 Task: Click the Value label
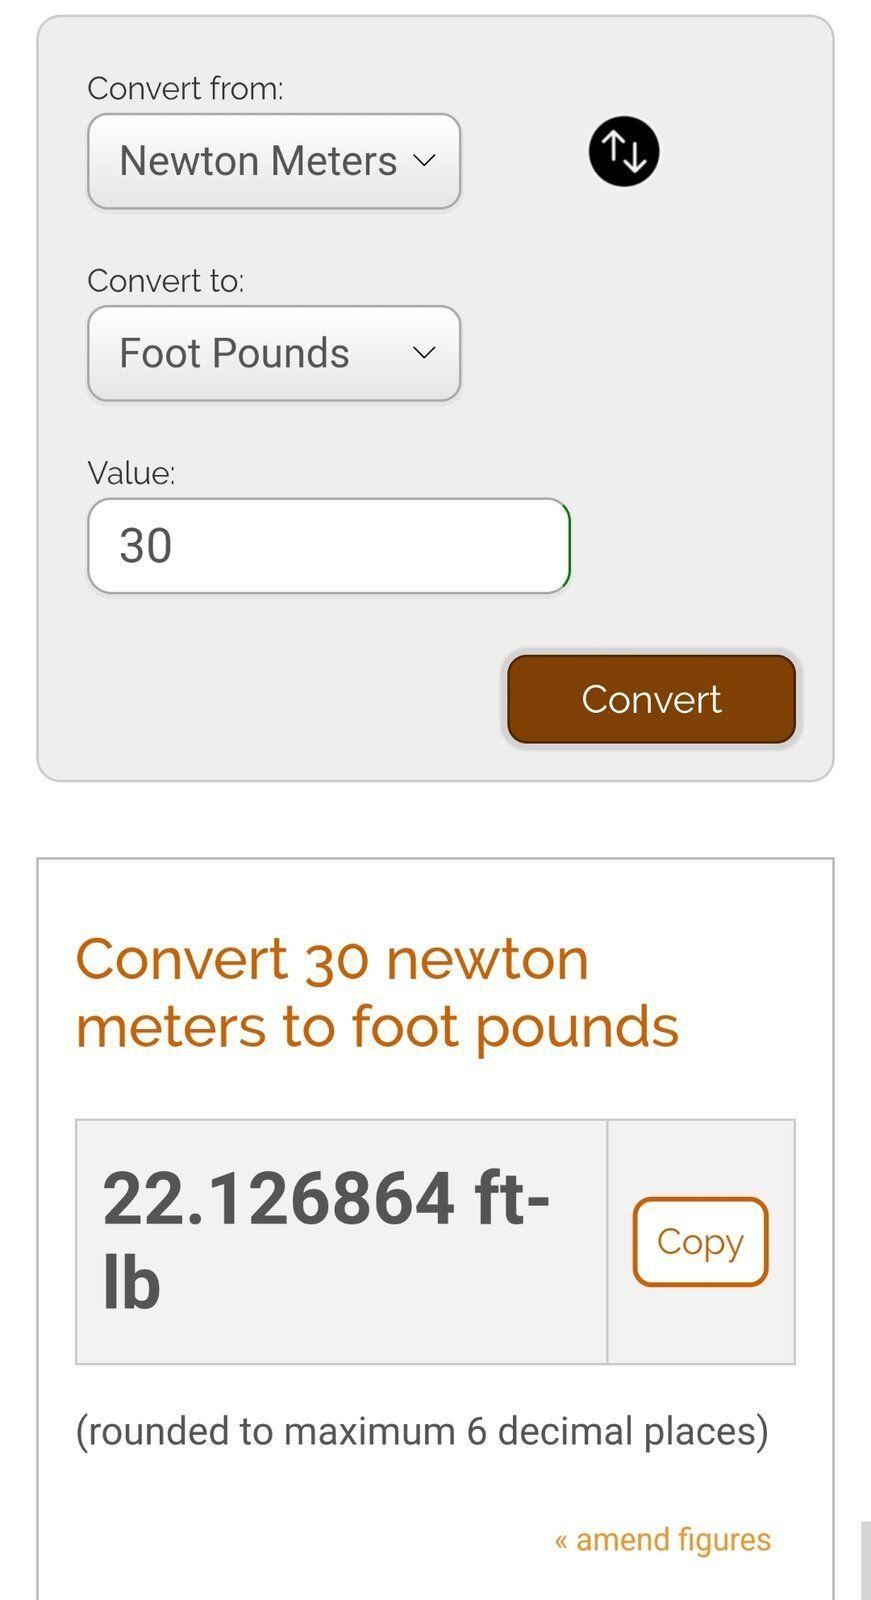pyautogui.click(x=131, y=473)
